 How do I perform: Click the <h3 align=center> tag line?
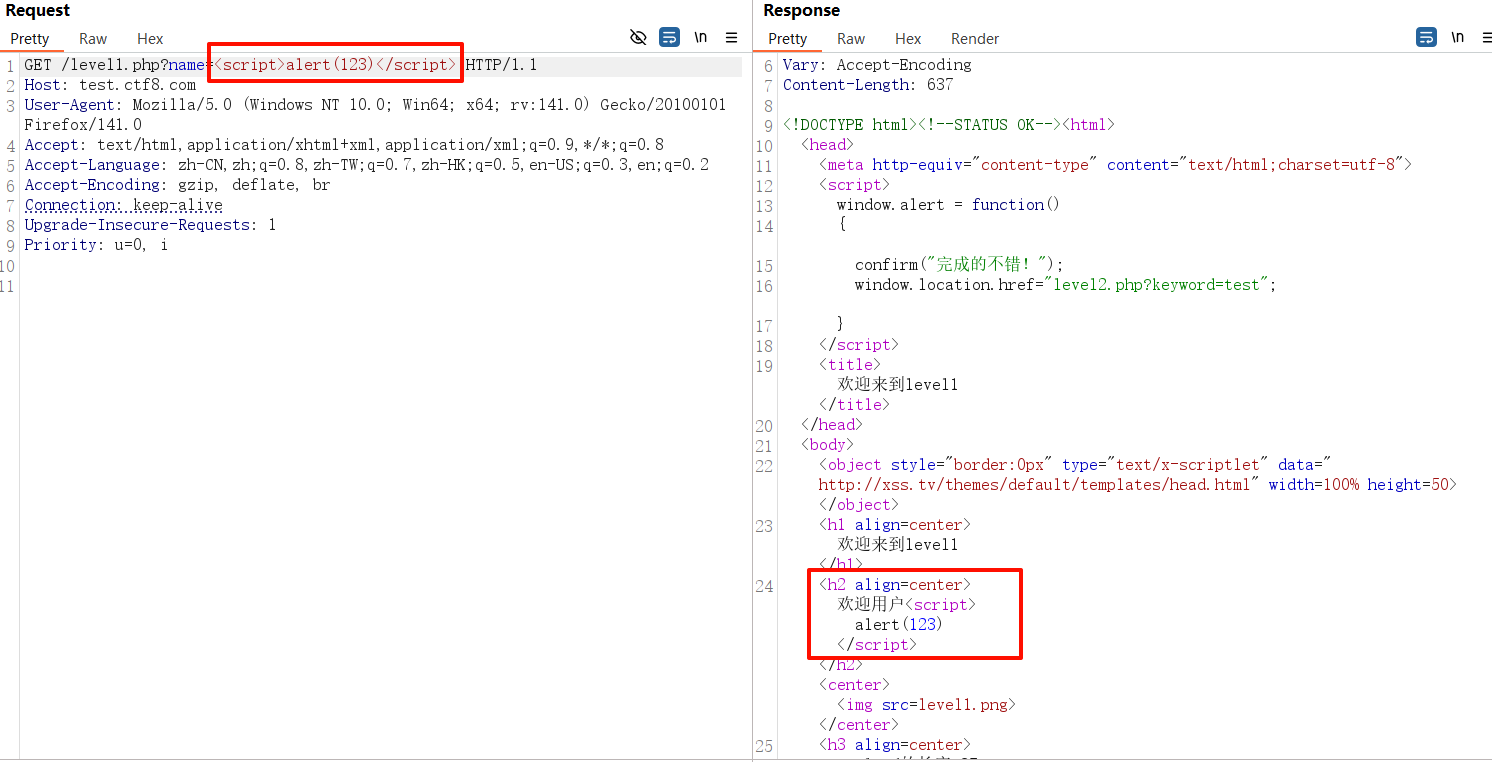coord(894,745)
